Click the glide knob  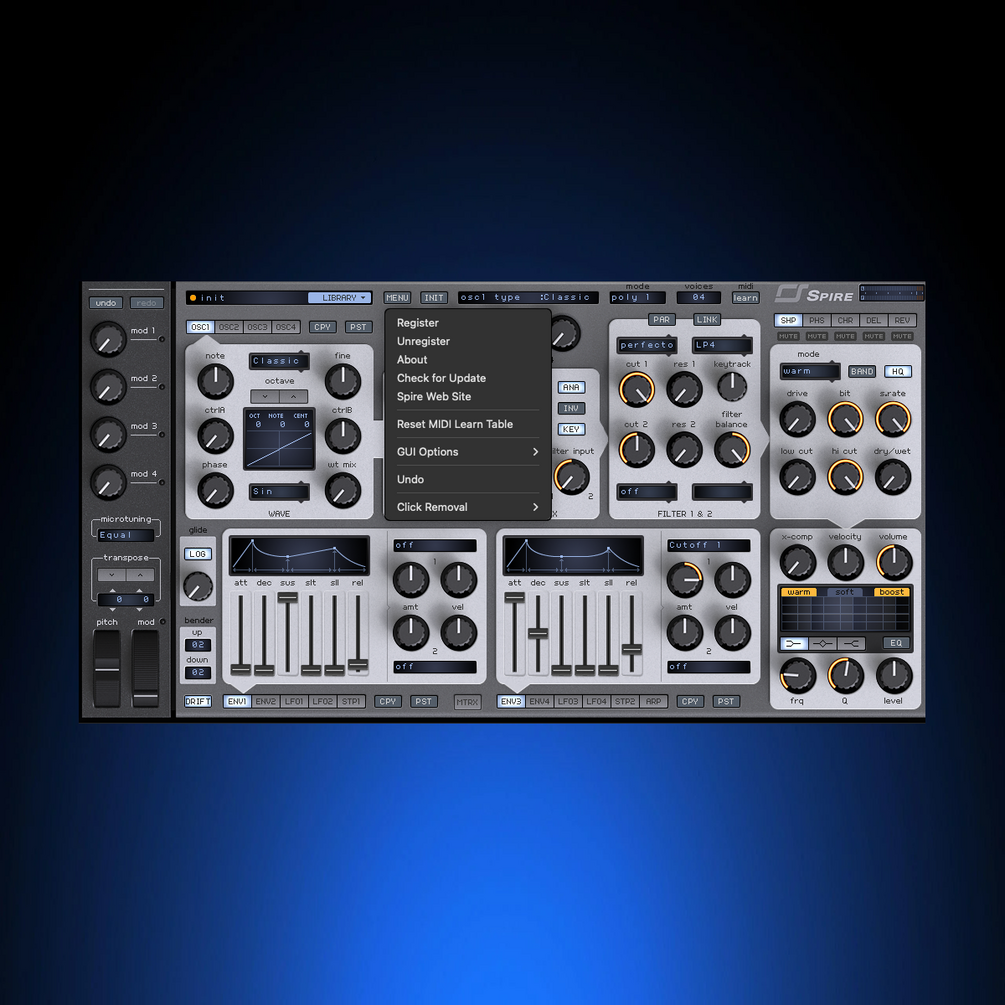click(197, 586)
